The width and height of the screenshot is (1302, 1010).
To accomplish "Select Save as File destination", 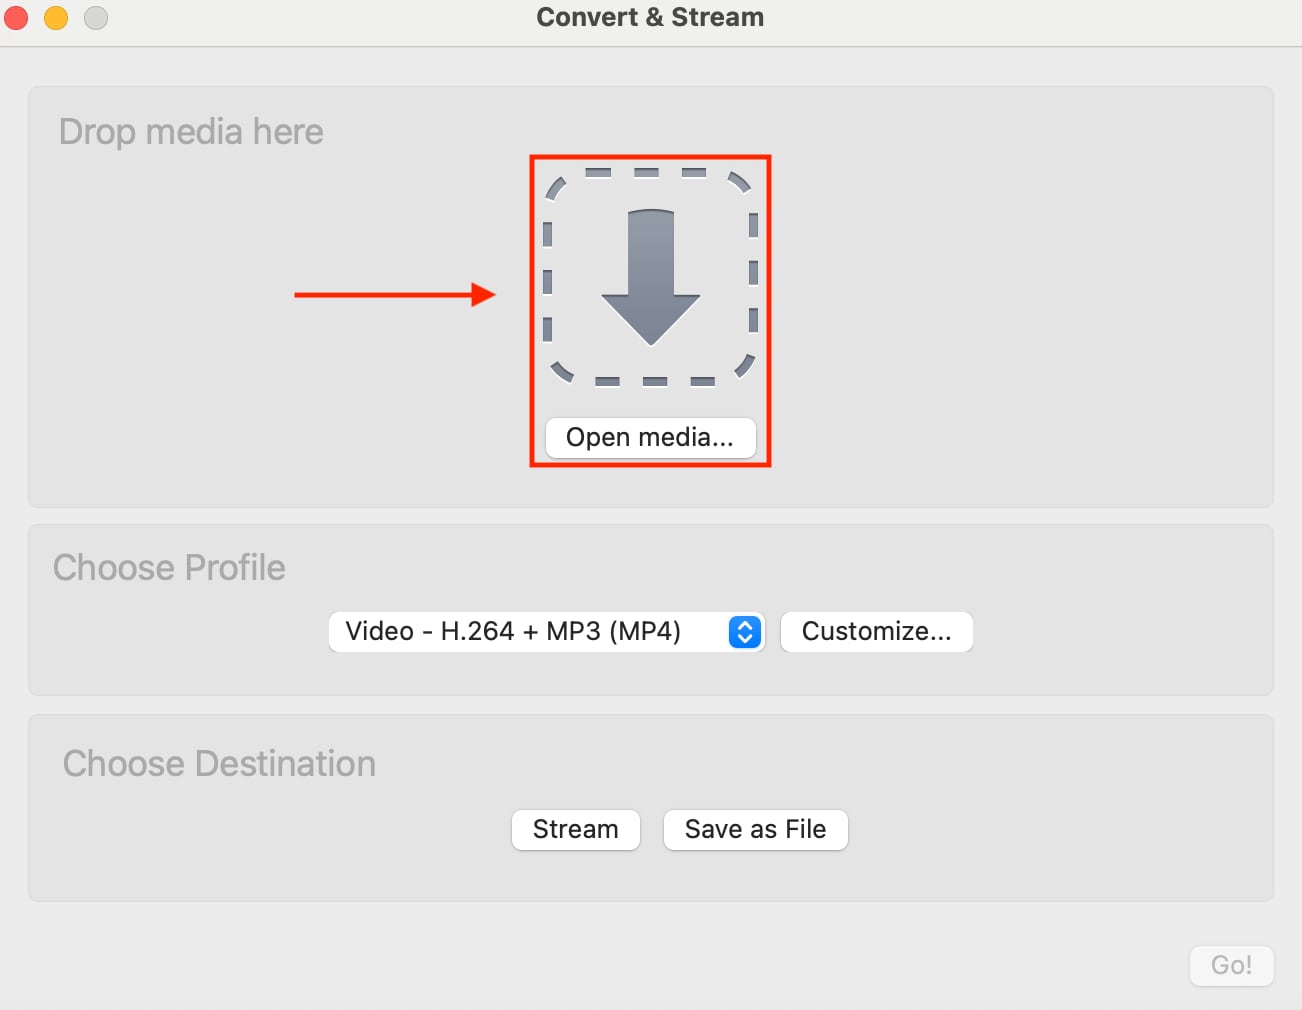I will [755, 829].
